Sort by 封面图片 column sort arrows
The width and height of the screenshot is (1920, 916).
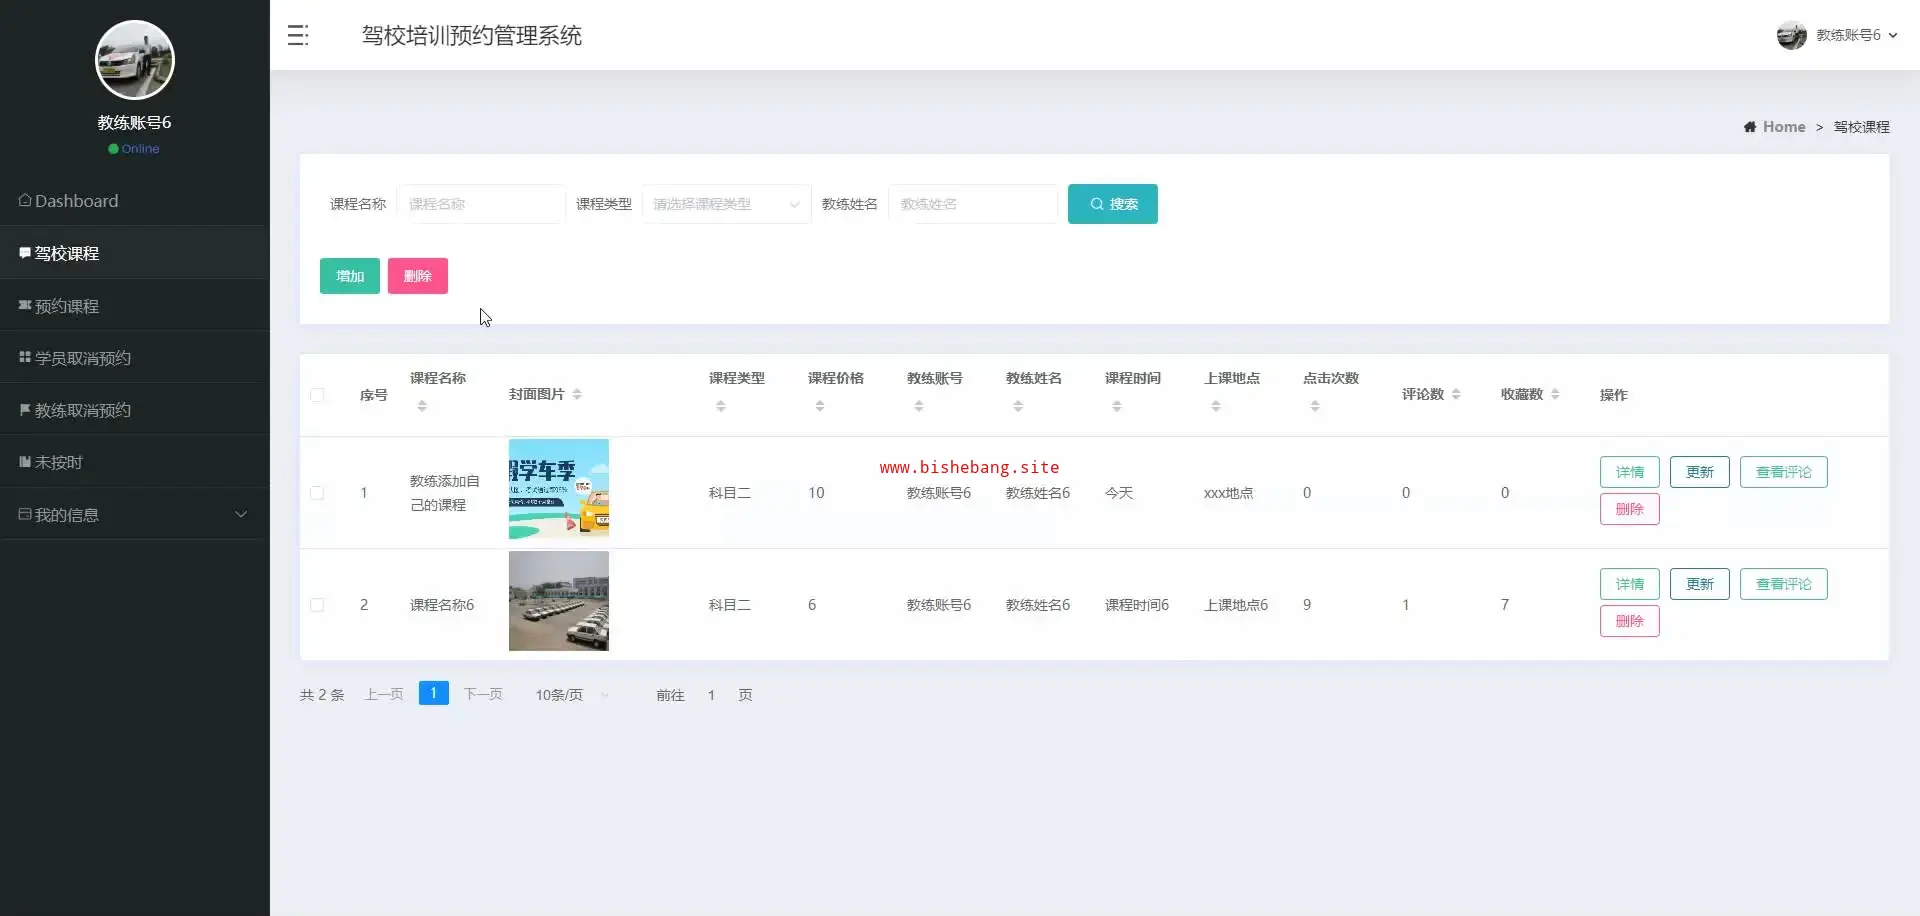click(x=577, y=395)
